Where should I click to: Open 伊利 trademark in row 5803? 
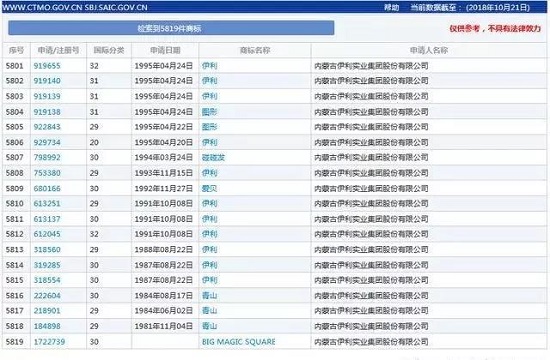[x=209, y=96]
